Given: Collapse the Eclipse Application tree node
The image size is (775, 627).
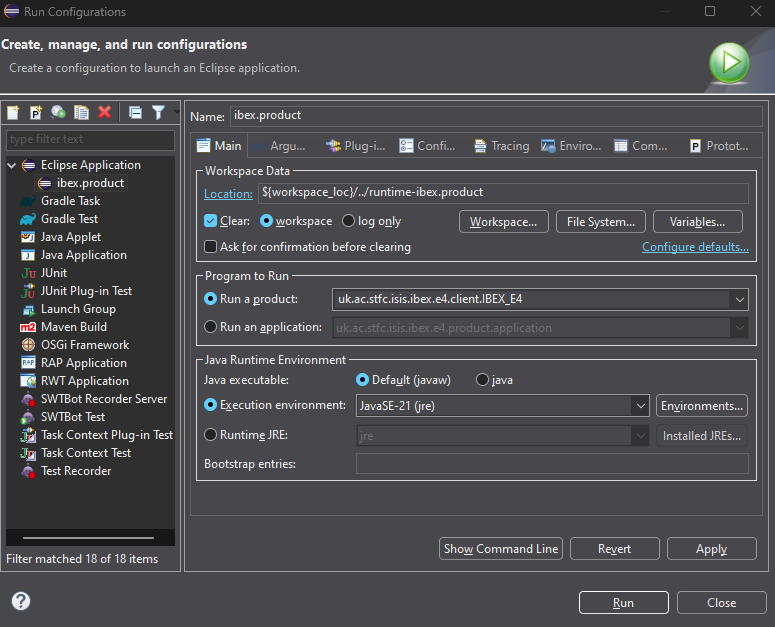Looking at the screenshot, I should point(12,165).
